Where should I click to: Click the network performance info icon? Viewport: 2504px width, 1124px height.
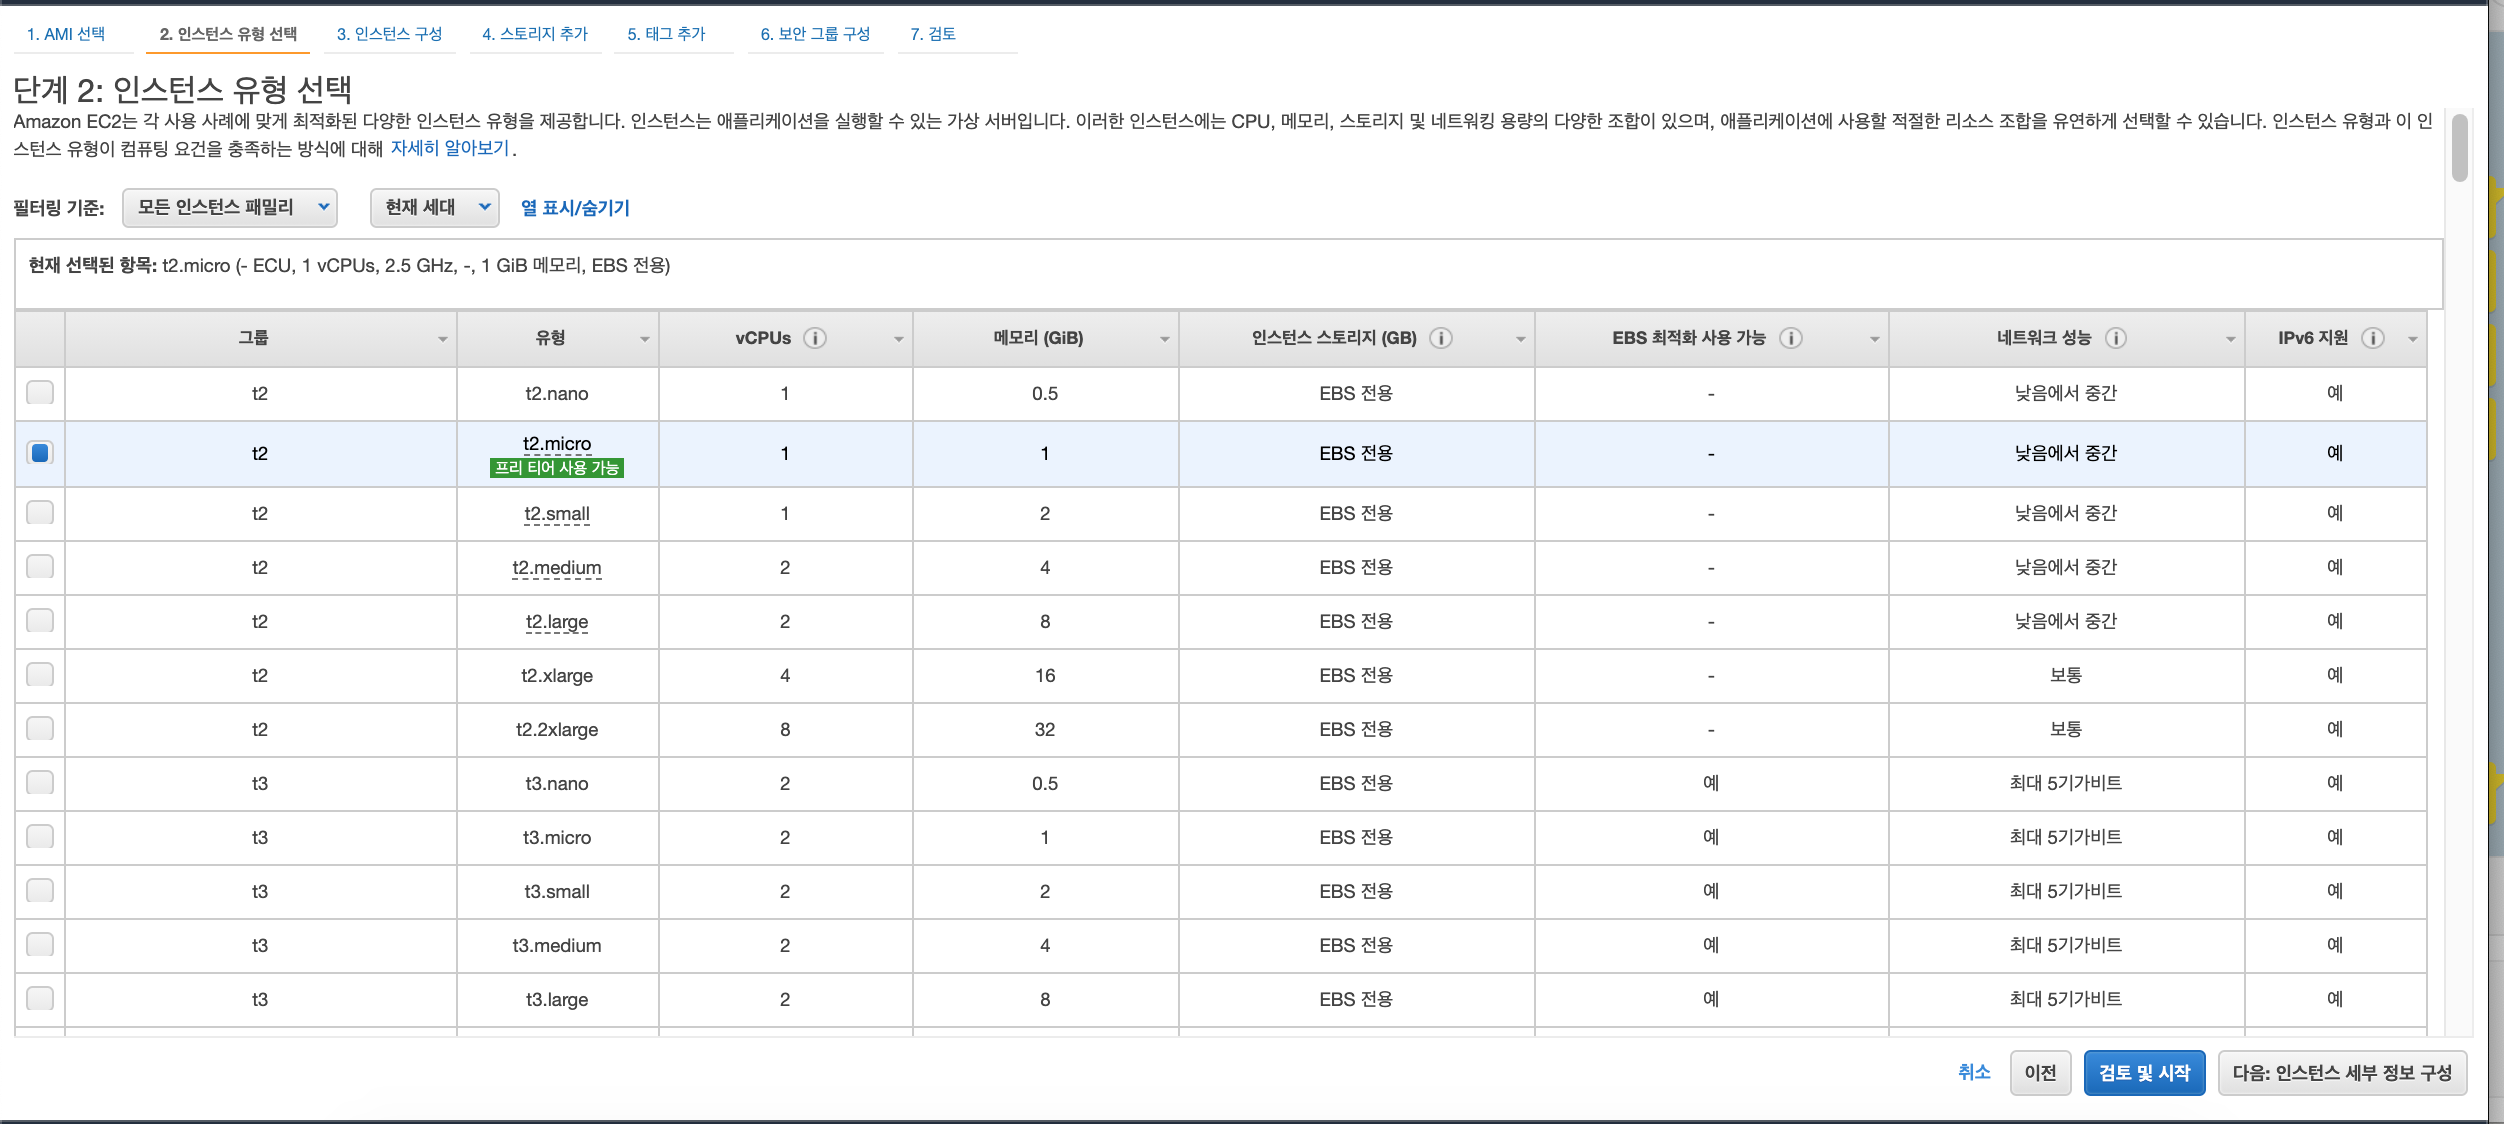[x=2115, y=338]
